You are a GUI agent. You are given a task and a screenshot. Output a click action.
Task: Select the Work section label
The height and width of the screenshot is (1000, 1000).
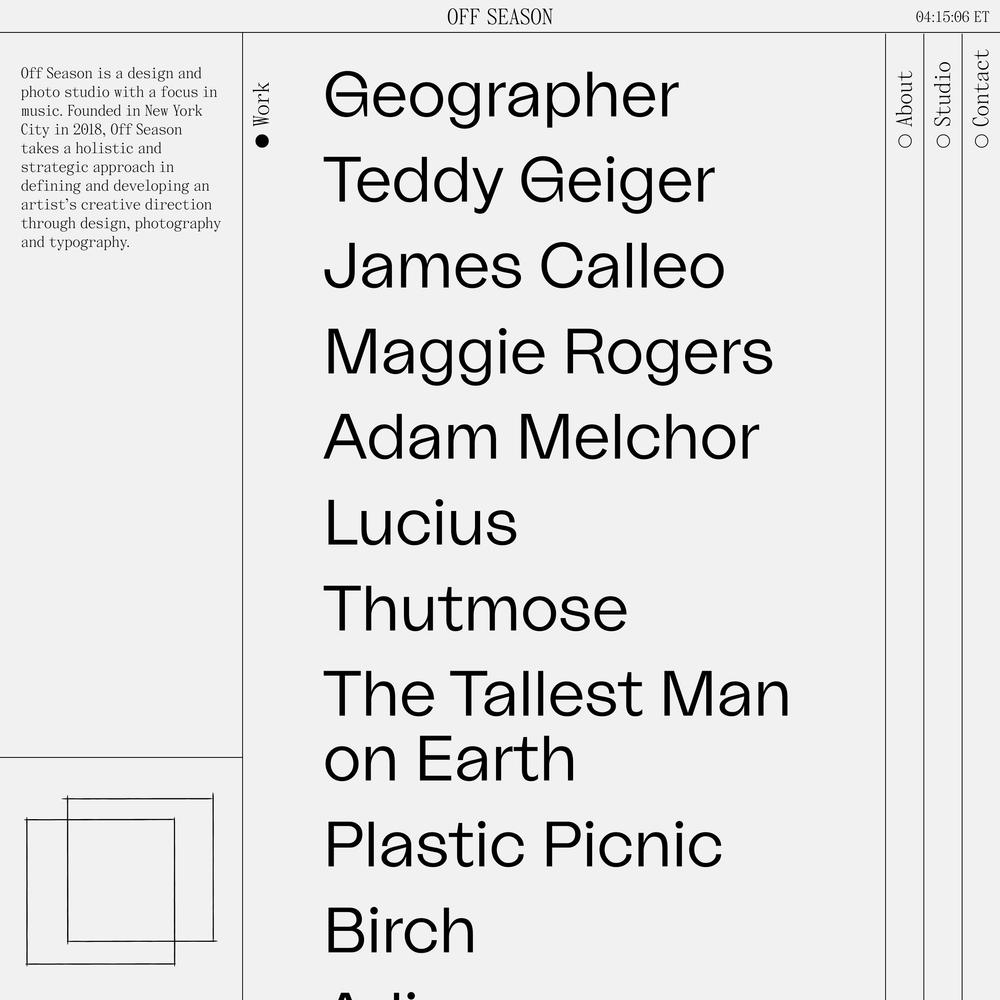click(x=261, y=104)
